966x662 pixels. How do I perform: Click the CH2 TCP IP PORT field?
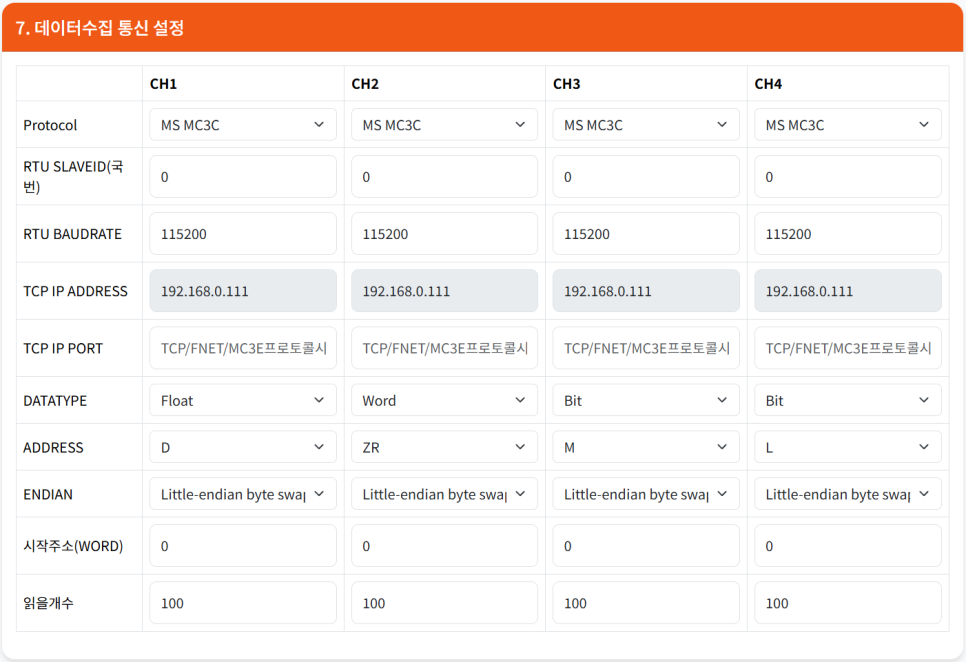pos(444,348)
